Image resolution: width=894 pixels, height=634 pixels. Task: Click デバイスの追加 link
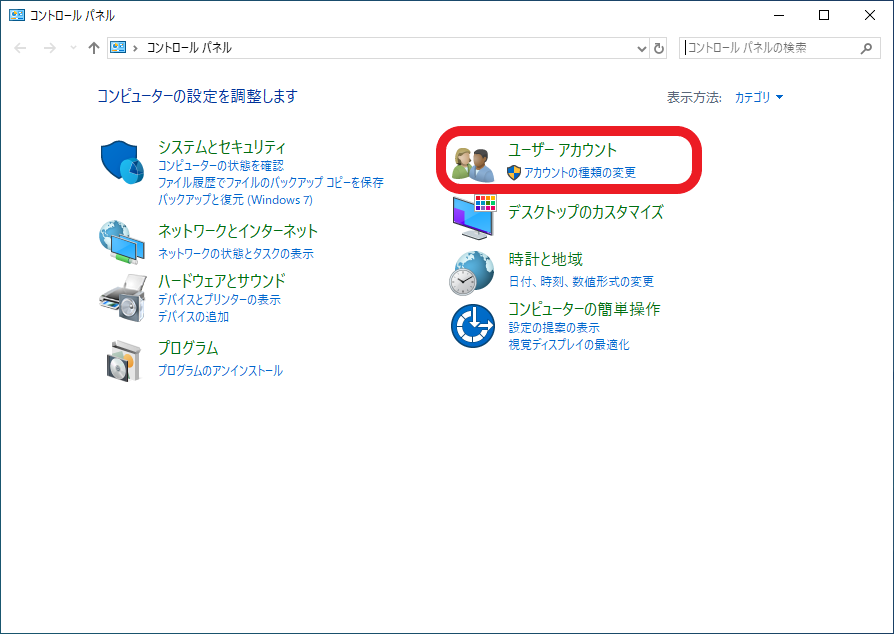(x=193, y=316)
